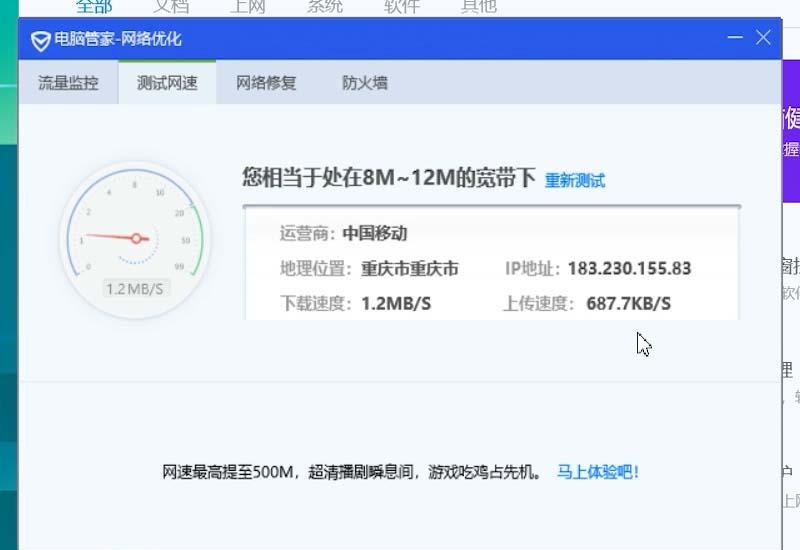
Task: Select the 软件 category in background window
Action: (x=402, y=6)
